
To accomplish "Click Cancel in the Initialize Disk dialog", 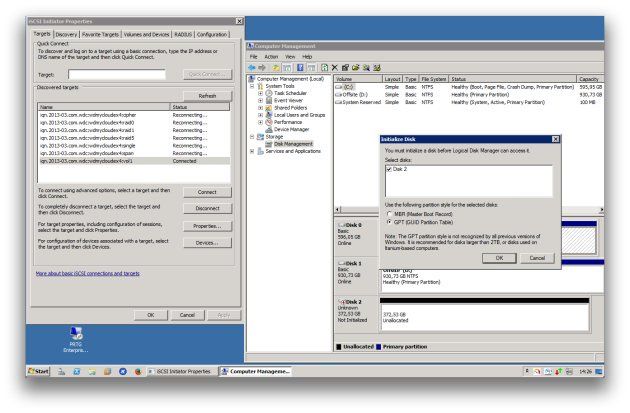I will coord(537,258).
